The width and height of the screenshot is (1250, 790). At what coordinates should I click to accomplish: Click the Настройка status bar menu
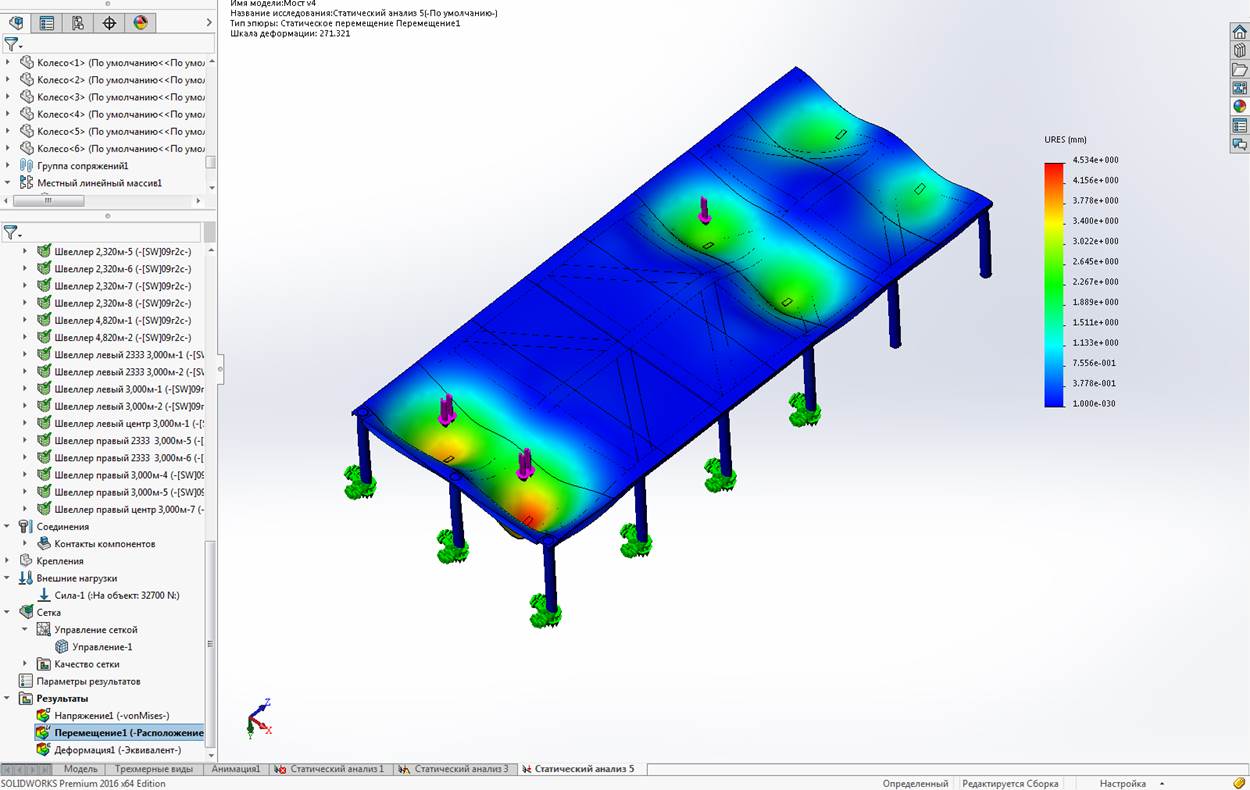(1123, 783)
